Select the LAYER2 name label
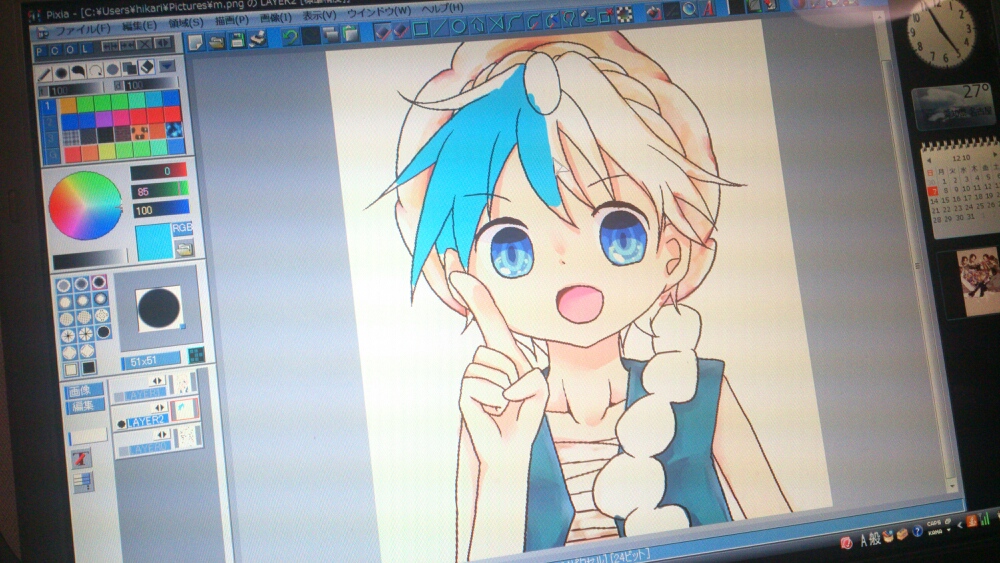Image resolution: width=1000 pixels, height=563 pixels. (x=147, y=420)
